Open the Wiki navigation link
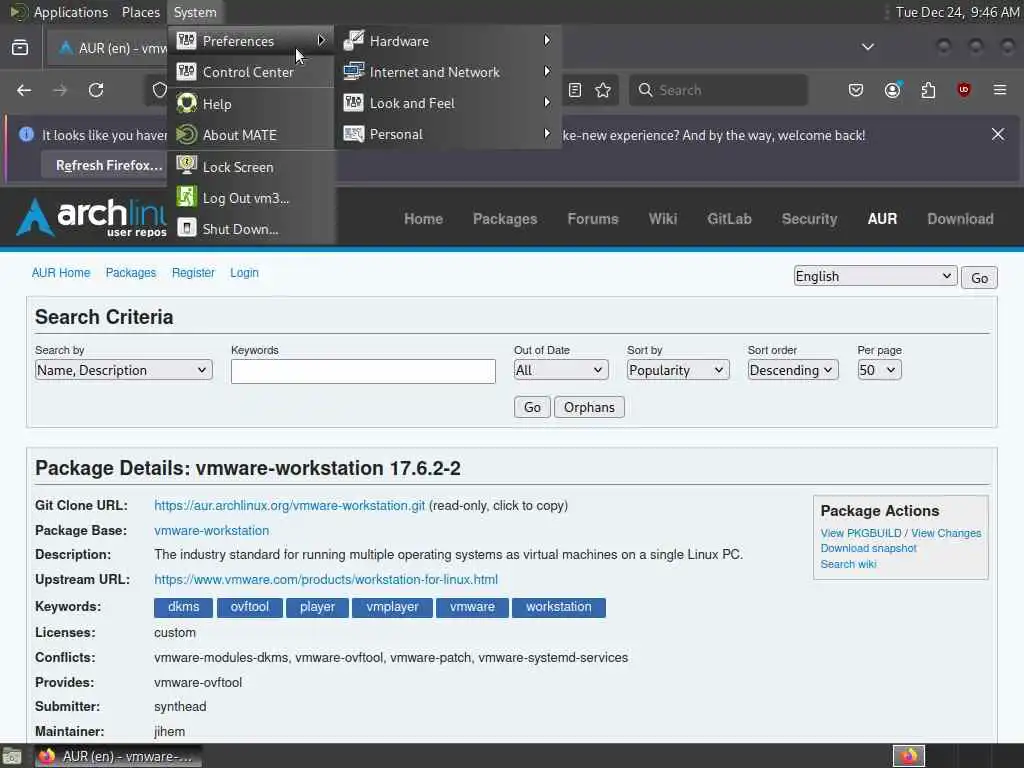This screenshot has width=1024, height=768. pyautogui.click(x=662, y=219)
